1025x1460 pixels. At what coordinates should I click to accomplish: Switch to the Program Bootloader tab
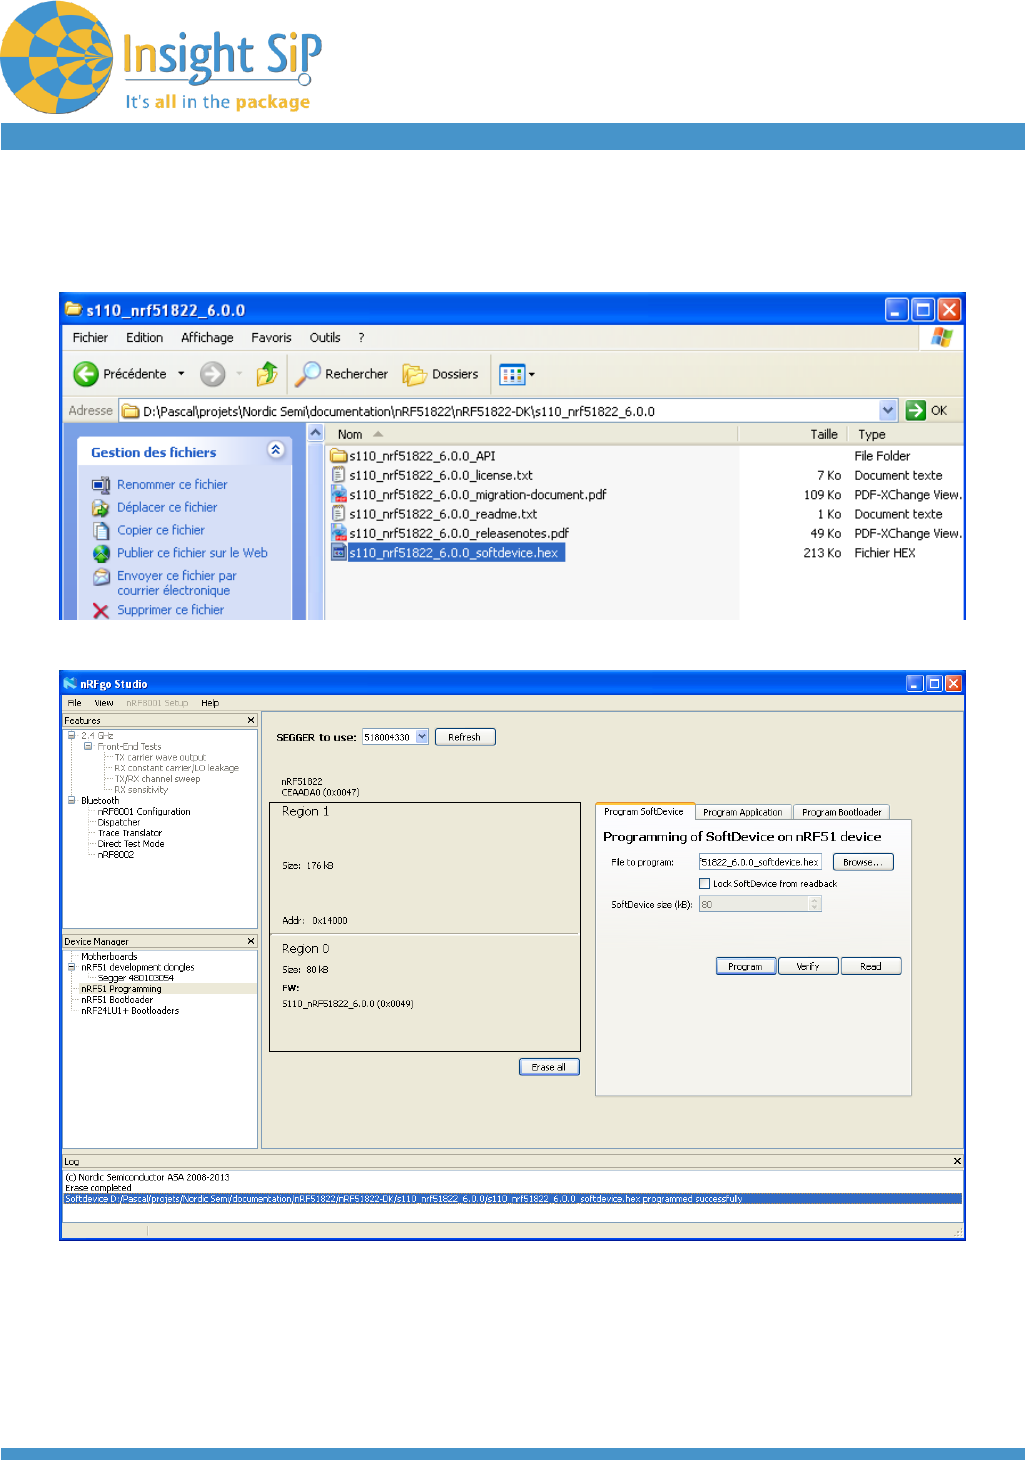(842, 812)
